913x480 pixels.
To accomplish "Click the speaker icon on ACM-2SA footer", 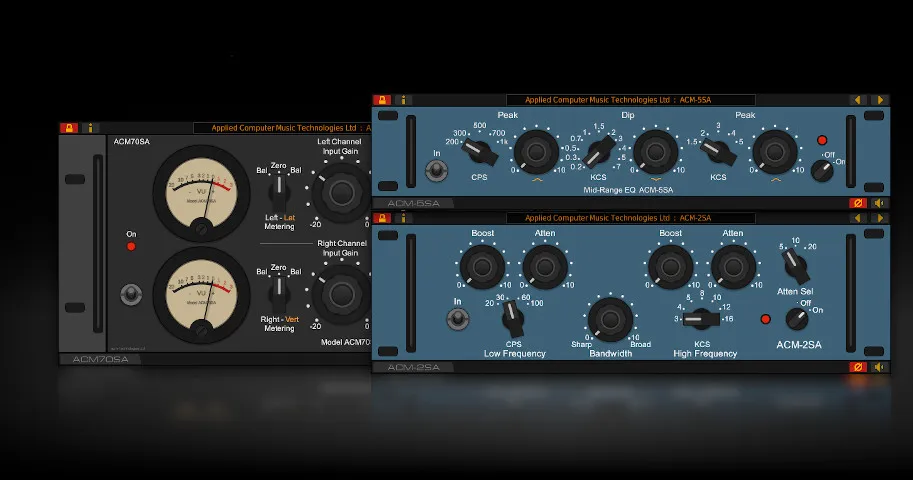I will point(880,367).
